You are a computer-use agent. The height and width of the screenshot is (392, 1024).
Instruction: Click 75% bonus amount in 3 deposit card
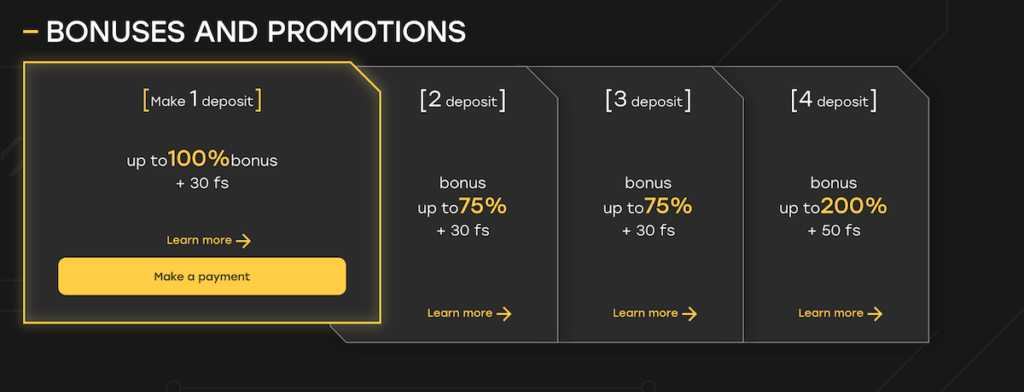[x=668, y=207]
